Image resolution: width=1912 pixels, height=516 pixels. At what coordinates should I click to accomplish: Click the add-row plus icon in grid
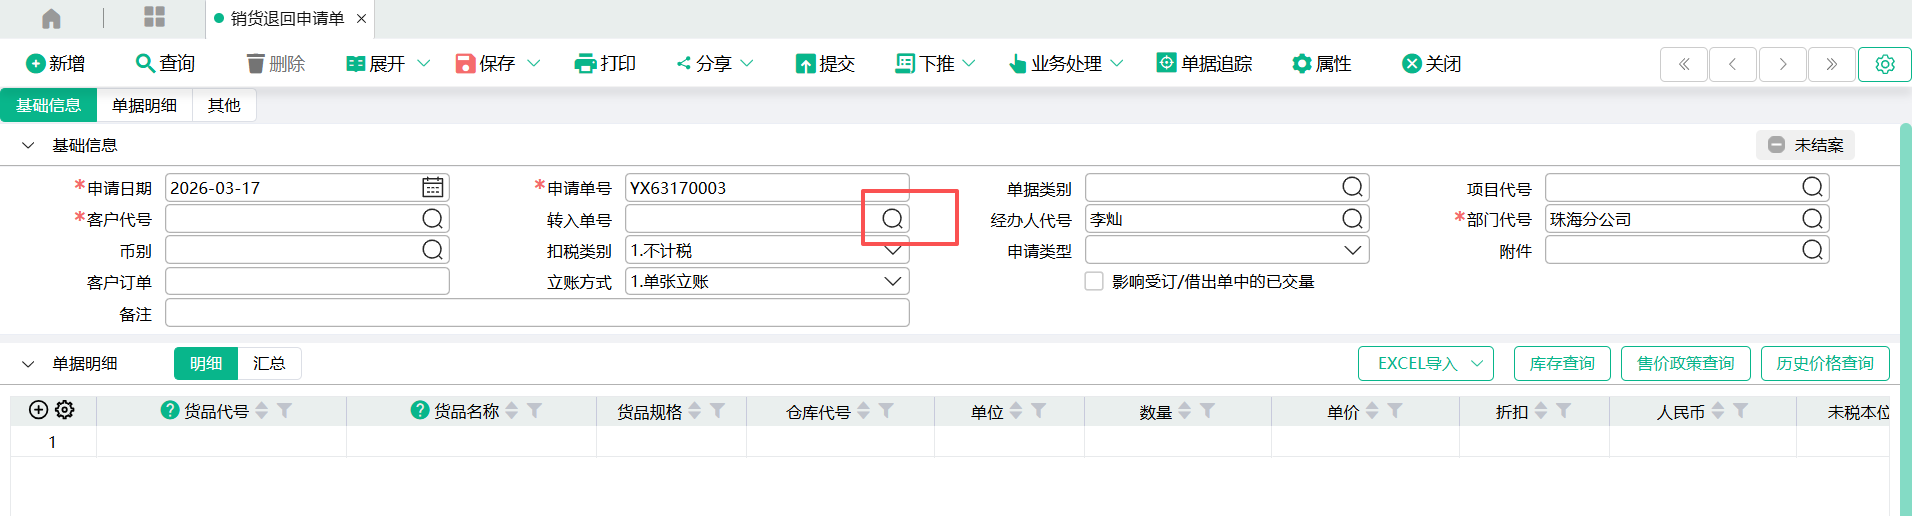tap(39, 410)
